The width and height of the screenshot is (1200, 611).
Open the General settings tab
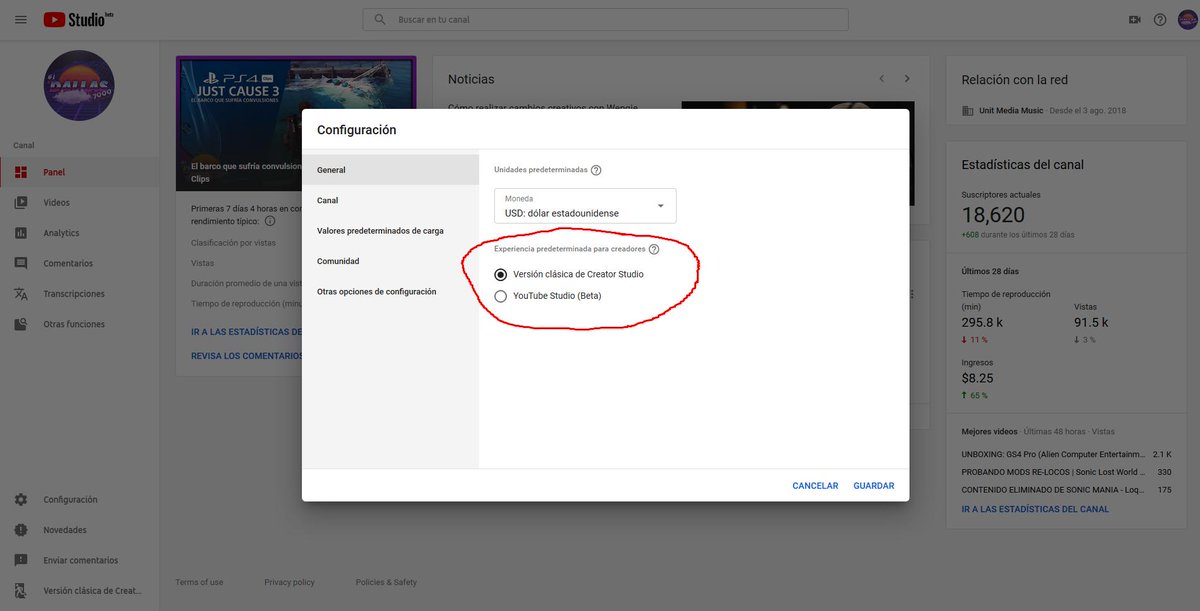click(x=390, y=170)
